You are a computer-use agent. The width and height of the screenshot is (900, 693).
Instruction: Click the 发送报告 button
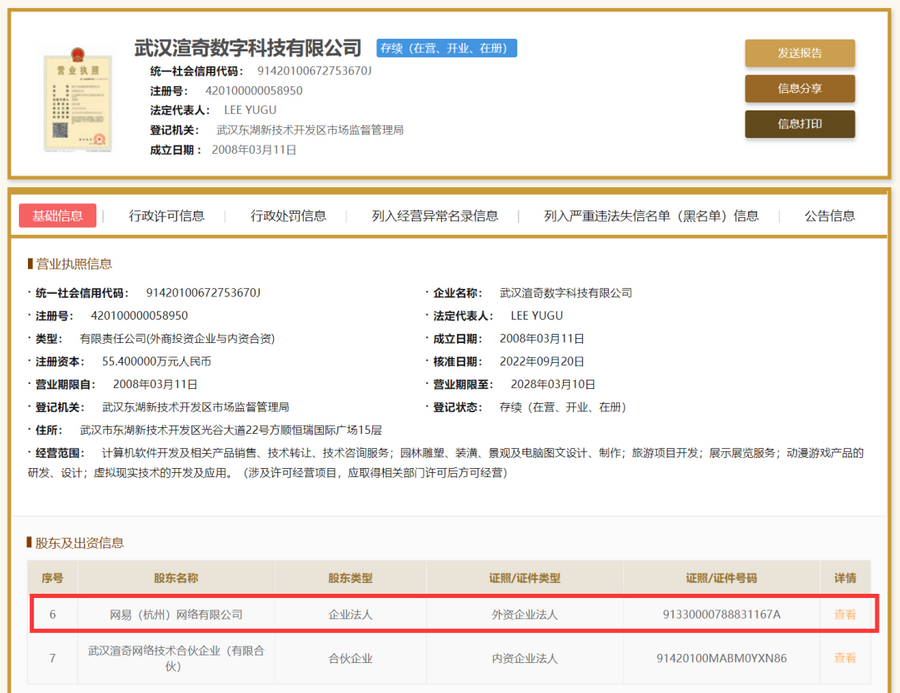pyautogui.click(x=799, y=53)
